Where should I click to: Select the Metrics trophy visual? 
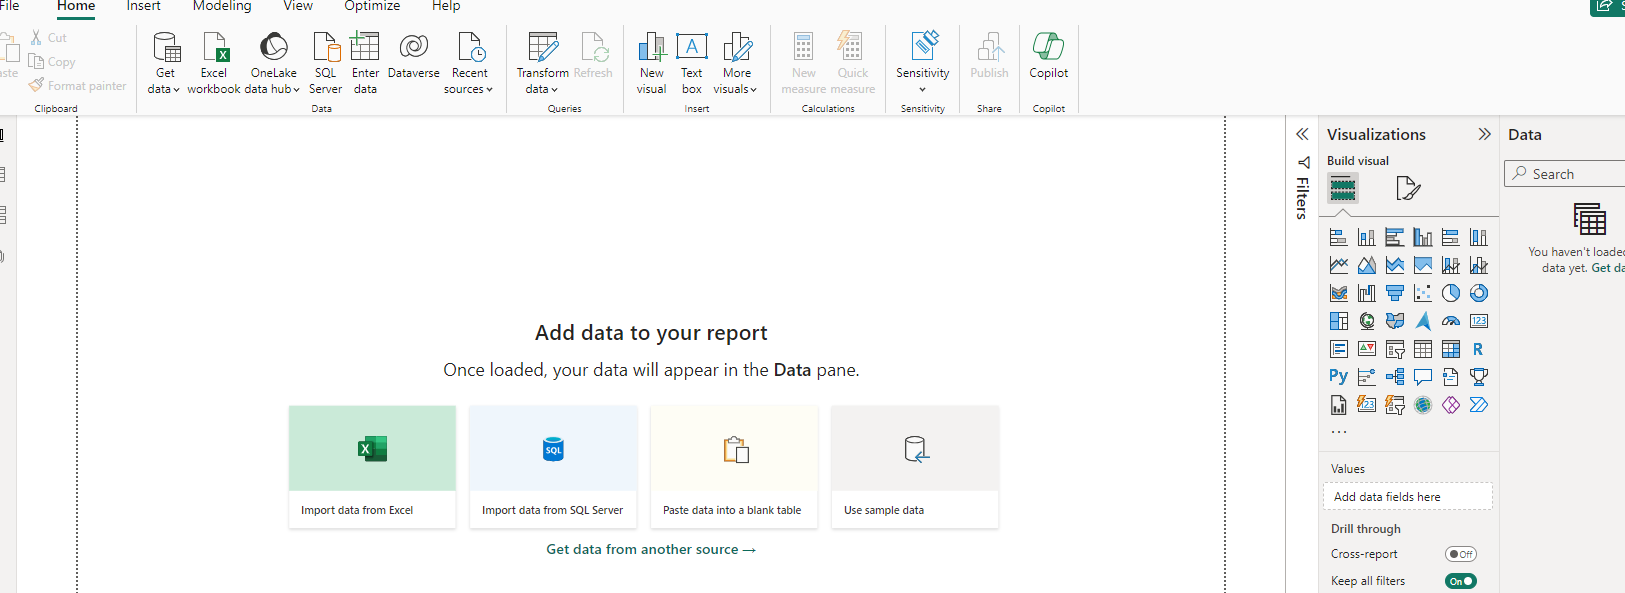[1478, 377]
